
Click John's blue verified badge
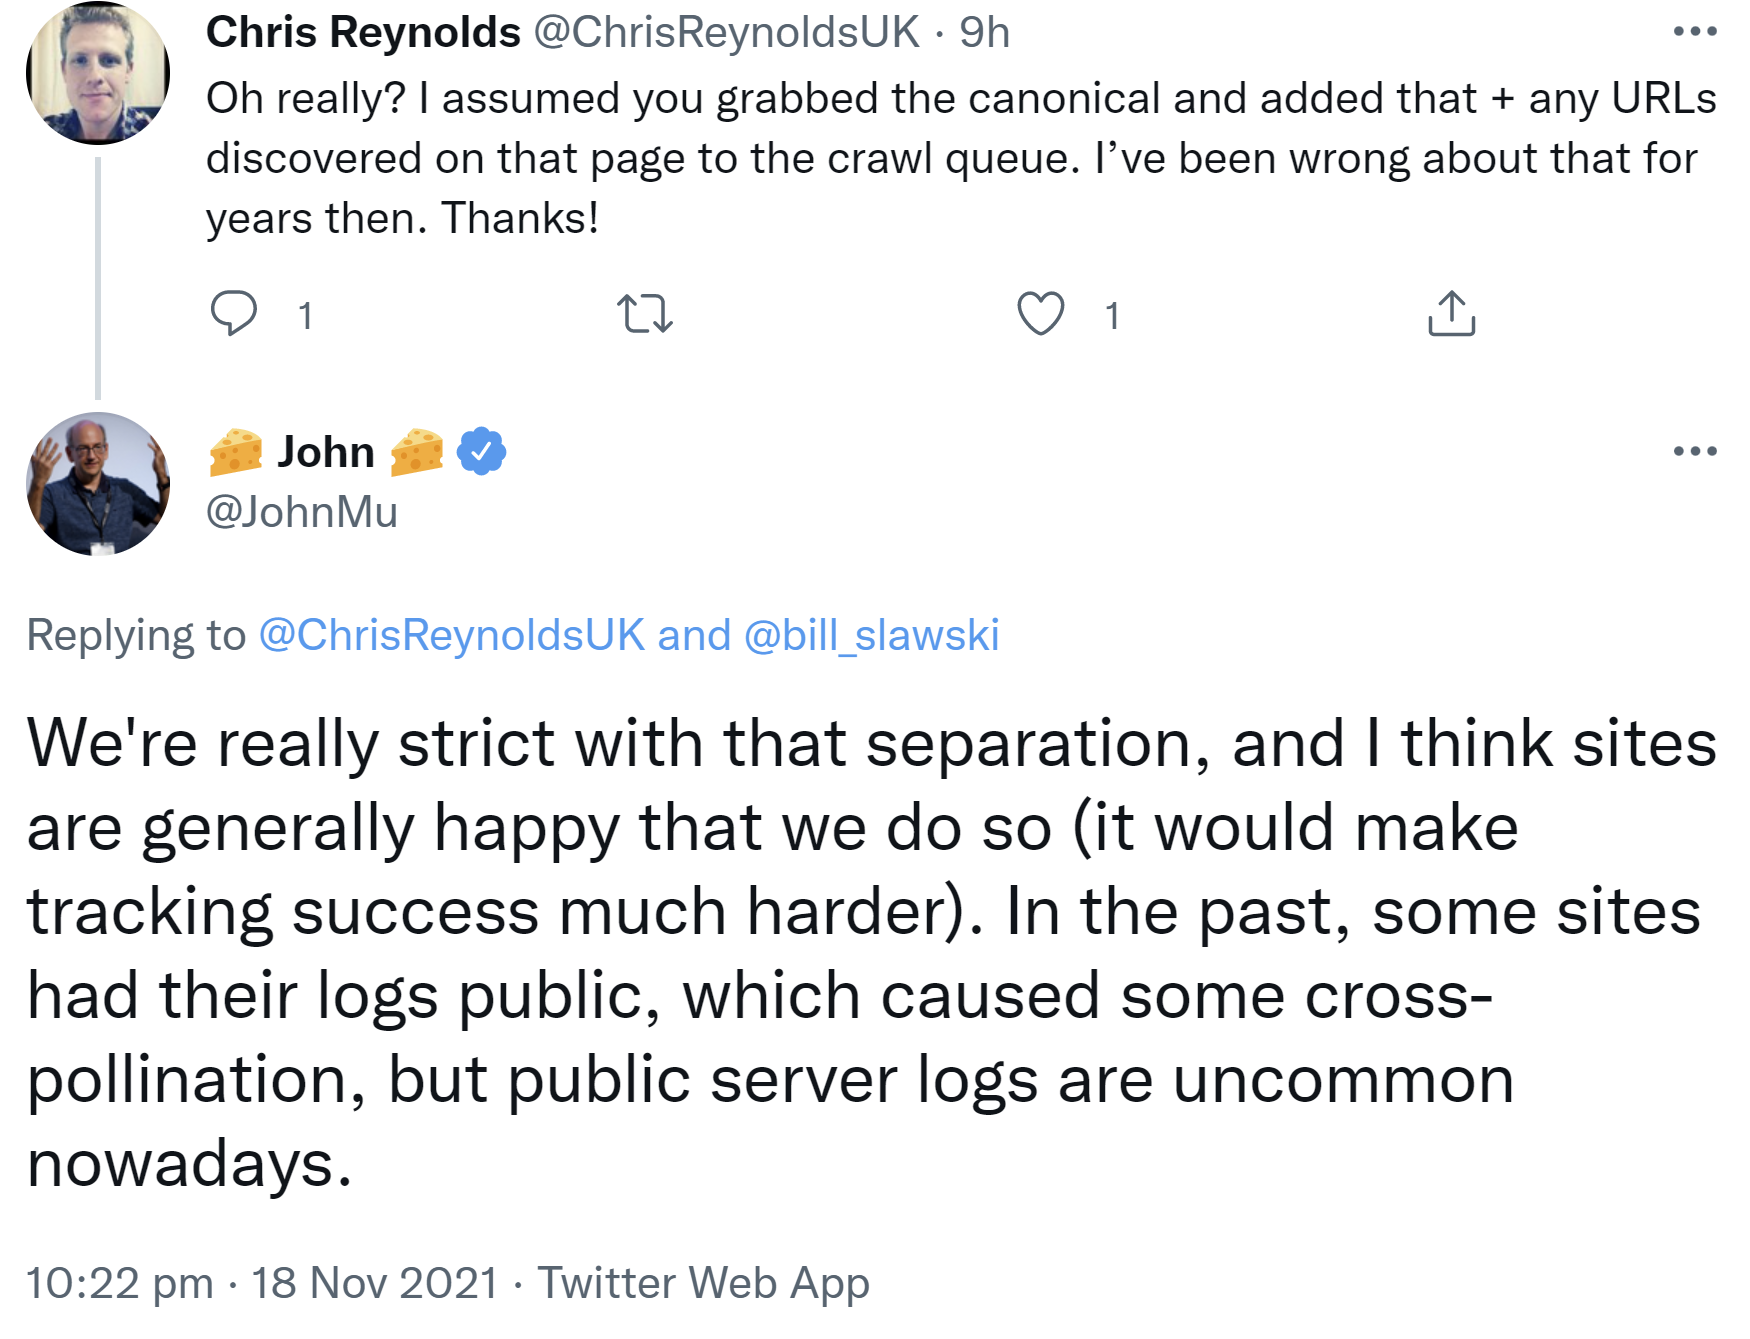(481, 452)
